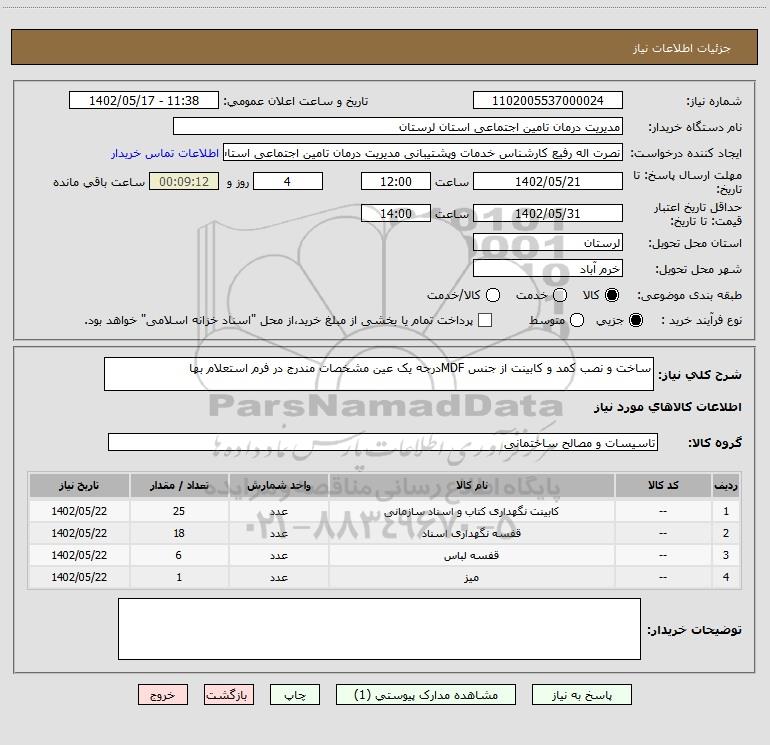The height and width of the screenshot is (745, 770).
Task: Select the جزیی purchase type radio
Action: tap(635, 320)
